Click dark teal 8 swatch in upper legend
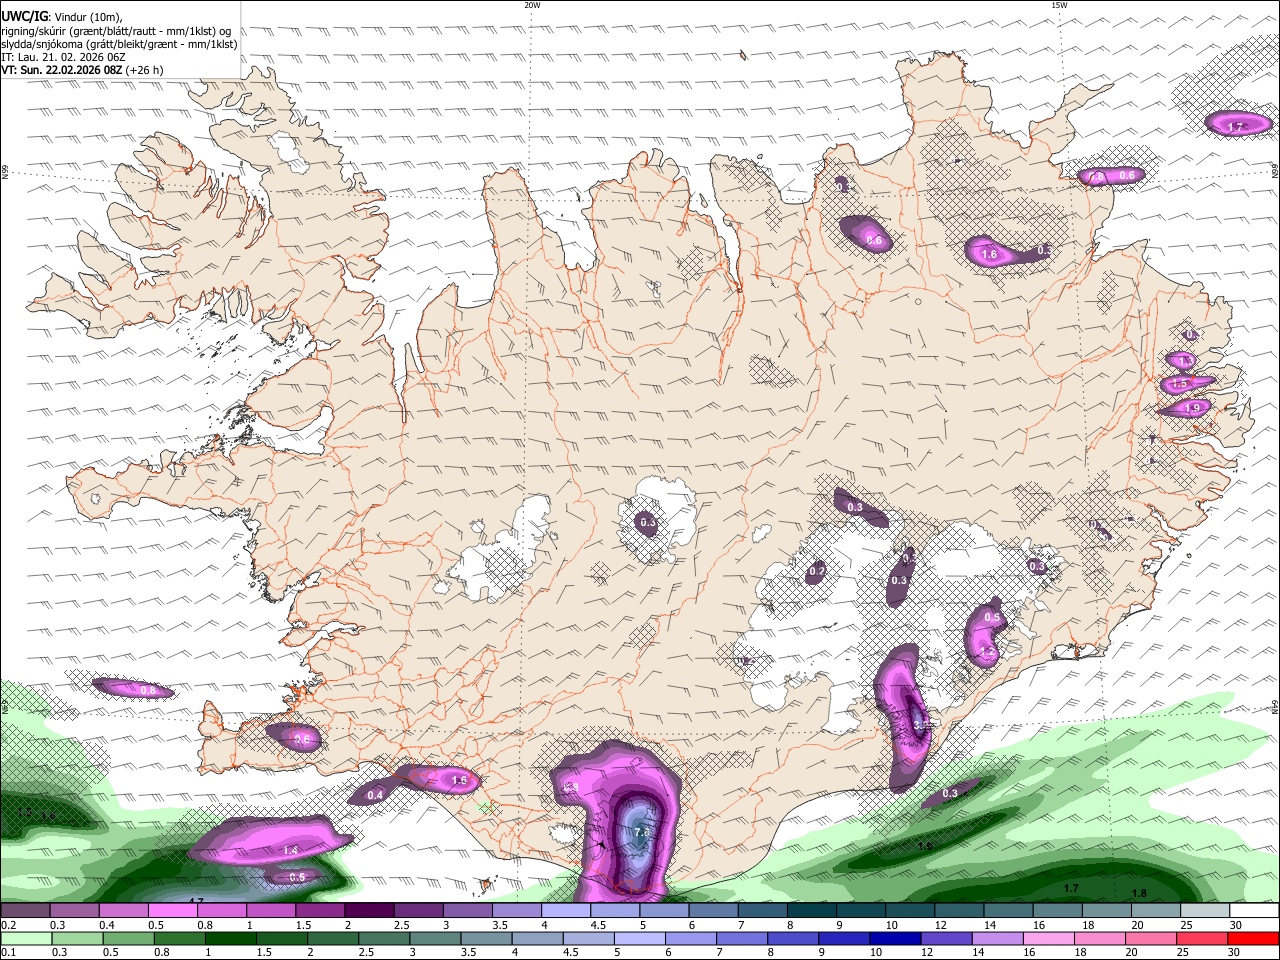Screen dimensions: 1280x960 click(x=810, y=911)
